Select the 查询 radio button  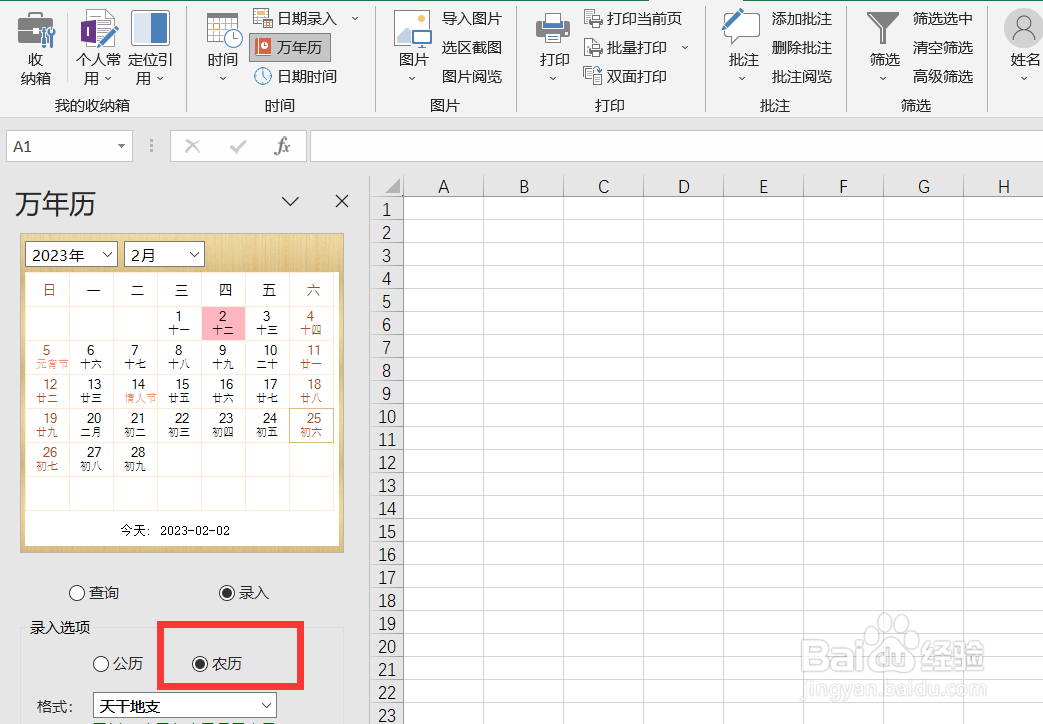pos(77,593)
